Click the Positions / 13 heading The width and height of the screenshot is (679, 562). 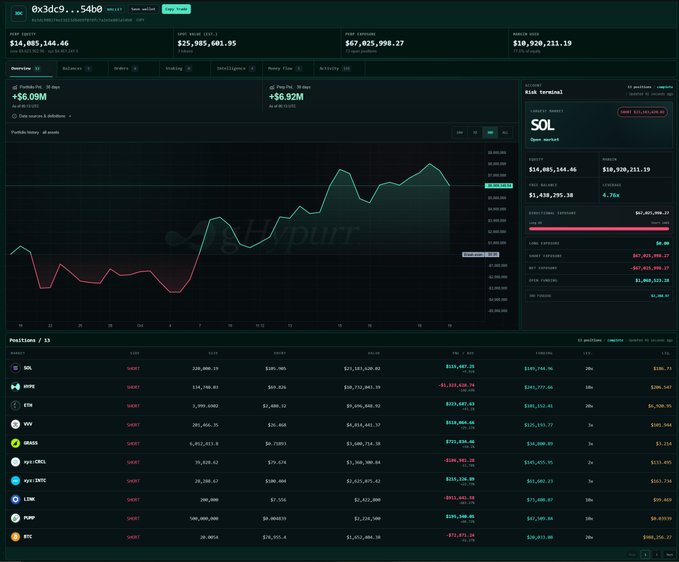tap(30, 340)
